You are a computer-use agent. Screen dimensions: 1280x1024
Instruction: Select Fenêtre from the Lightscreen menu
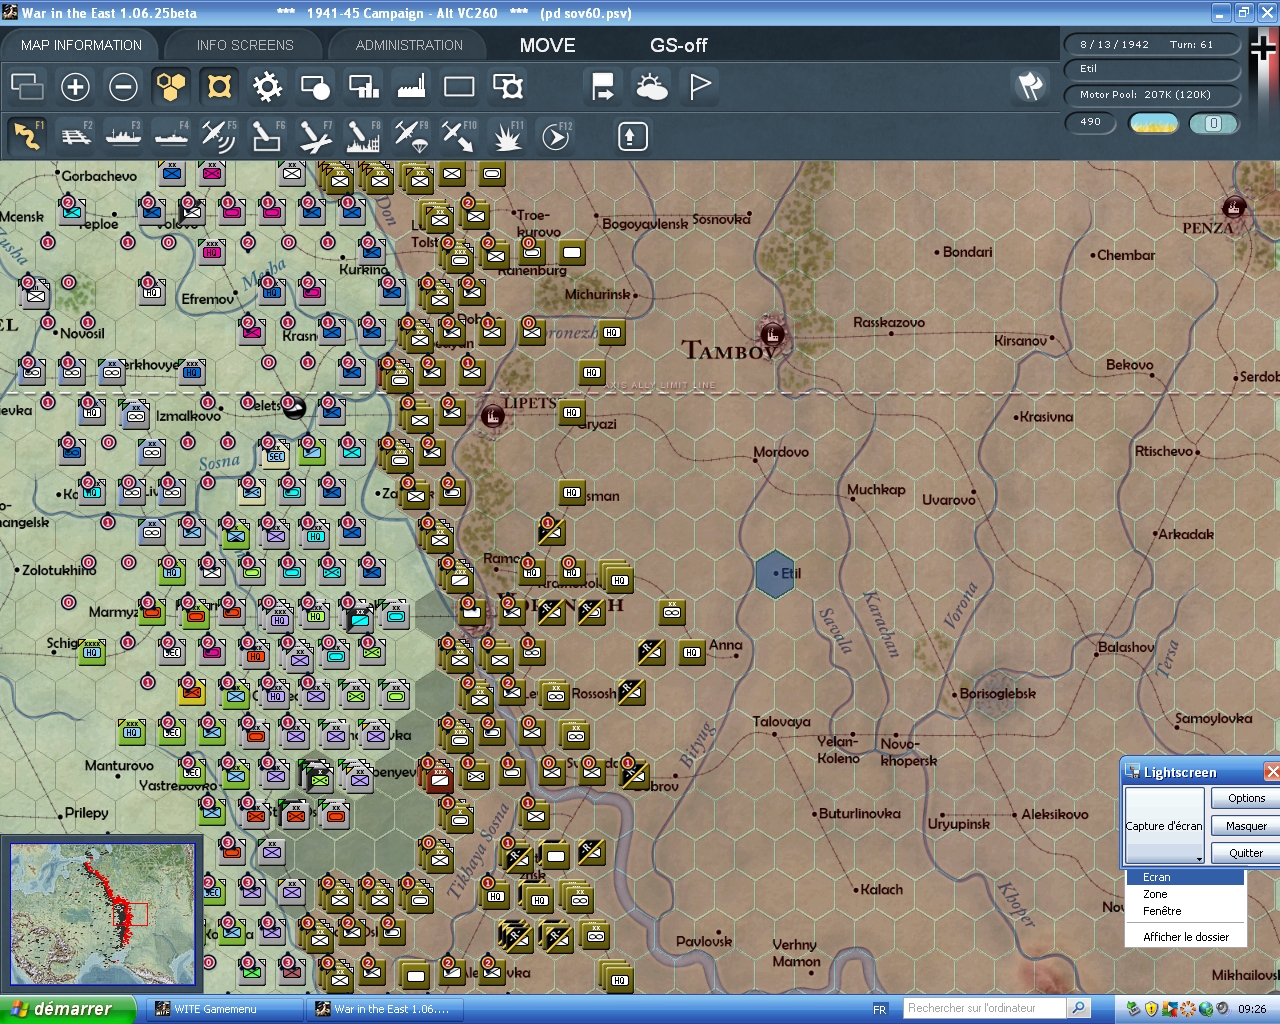click(x=1161, y=910)
